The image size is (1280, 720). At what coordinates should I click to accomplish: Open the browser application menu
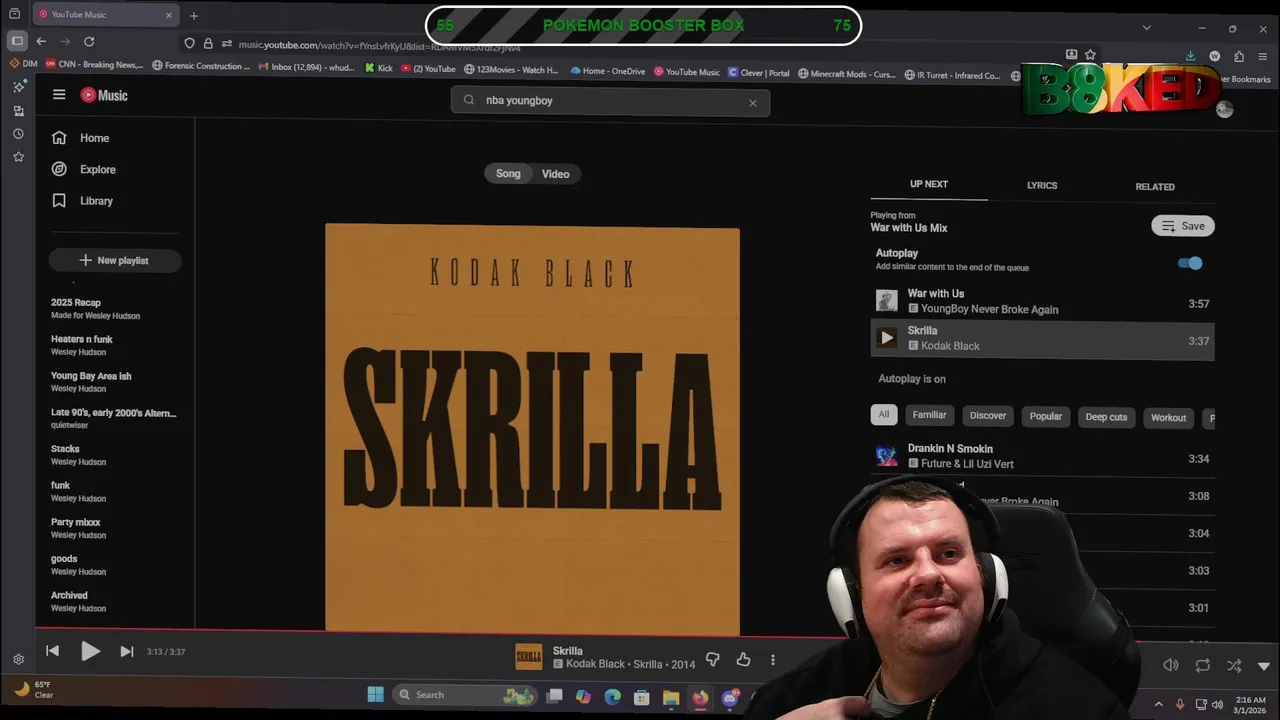(x=1263, y=56)
